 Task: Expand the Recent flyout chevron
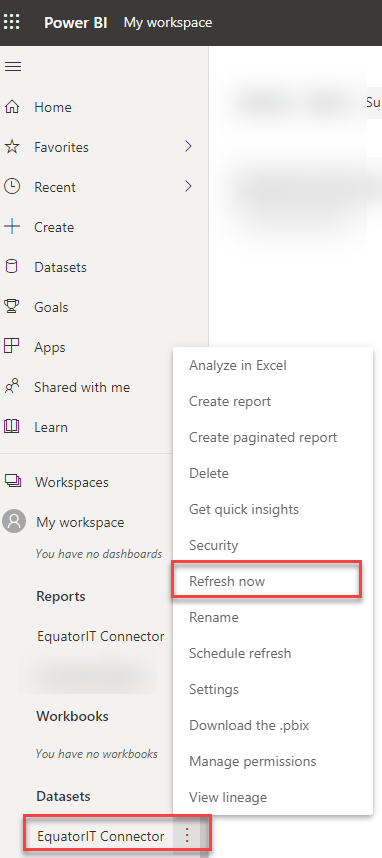point(188,187)
